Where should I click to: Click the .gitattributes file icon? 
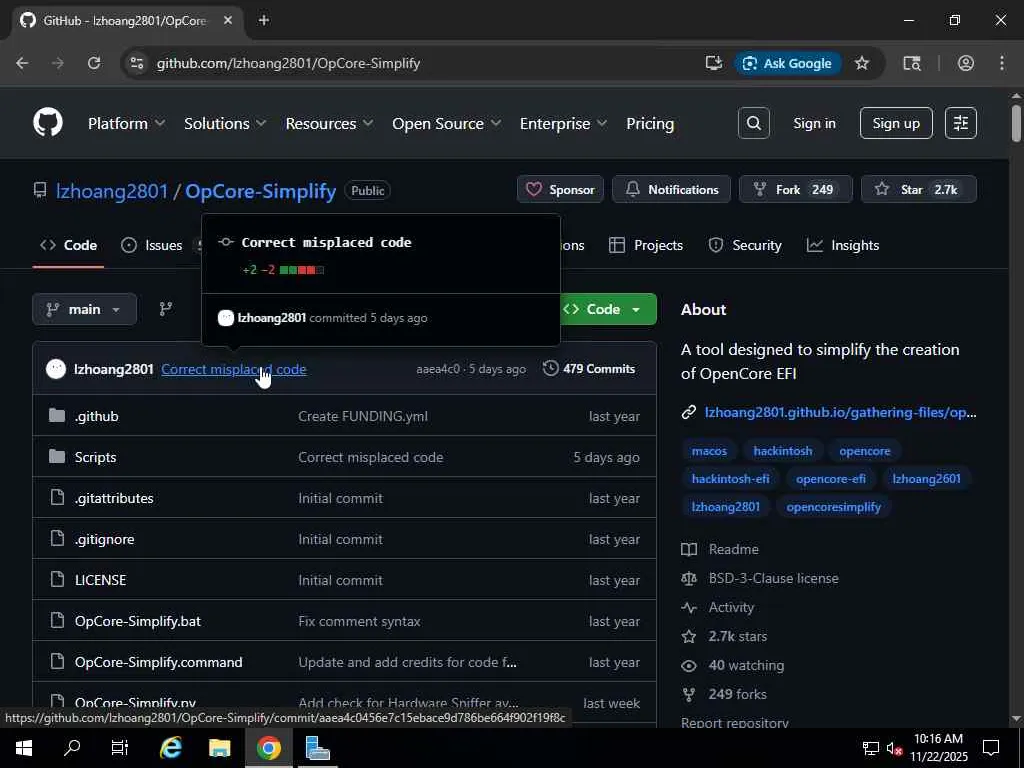(57, 498)
